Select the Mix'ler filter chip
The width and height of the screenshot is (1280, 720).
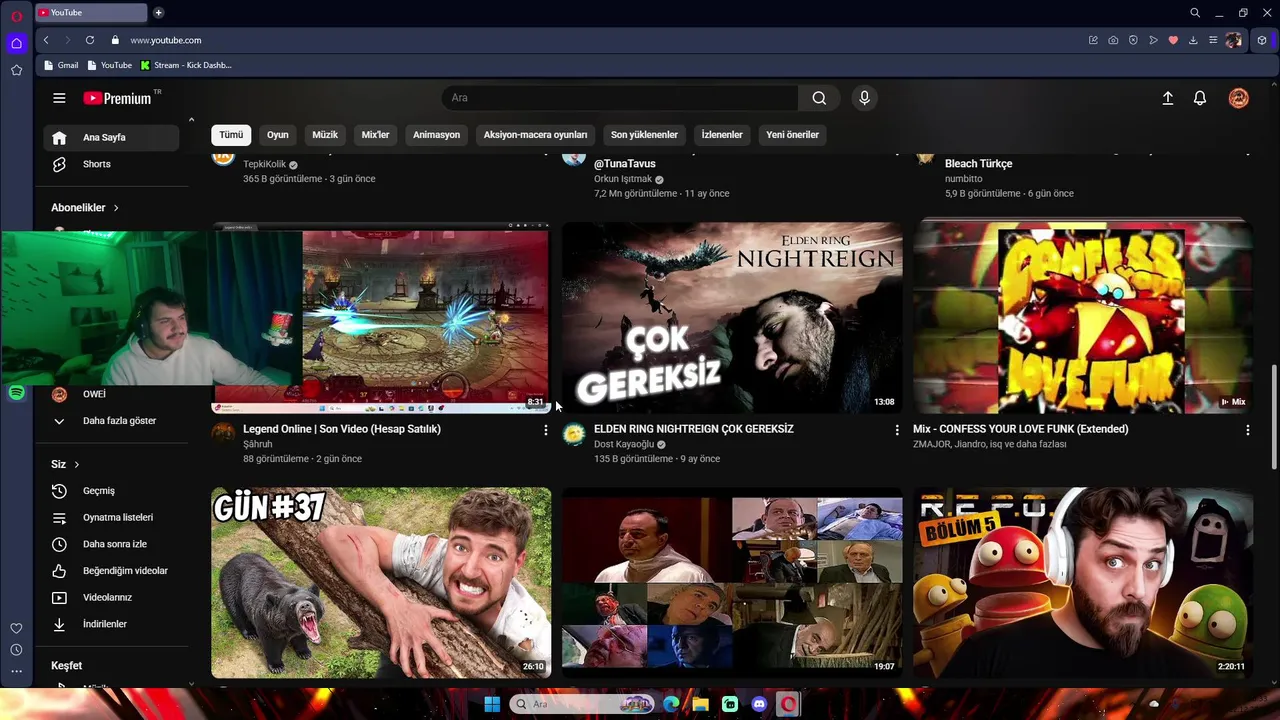tap(375, 135)
